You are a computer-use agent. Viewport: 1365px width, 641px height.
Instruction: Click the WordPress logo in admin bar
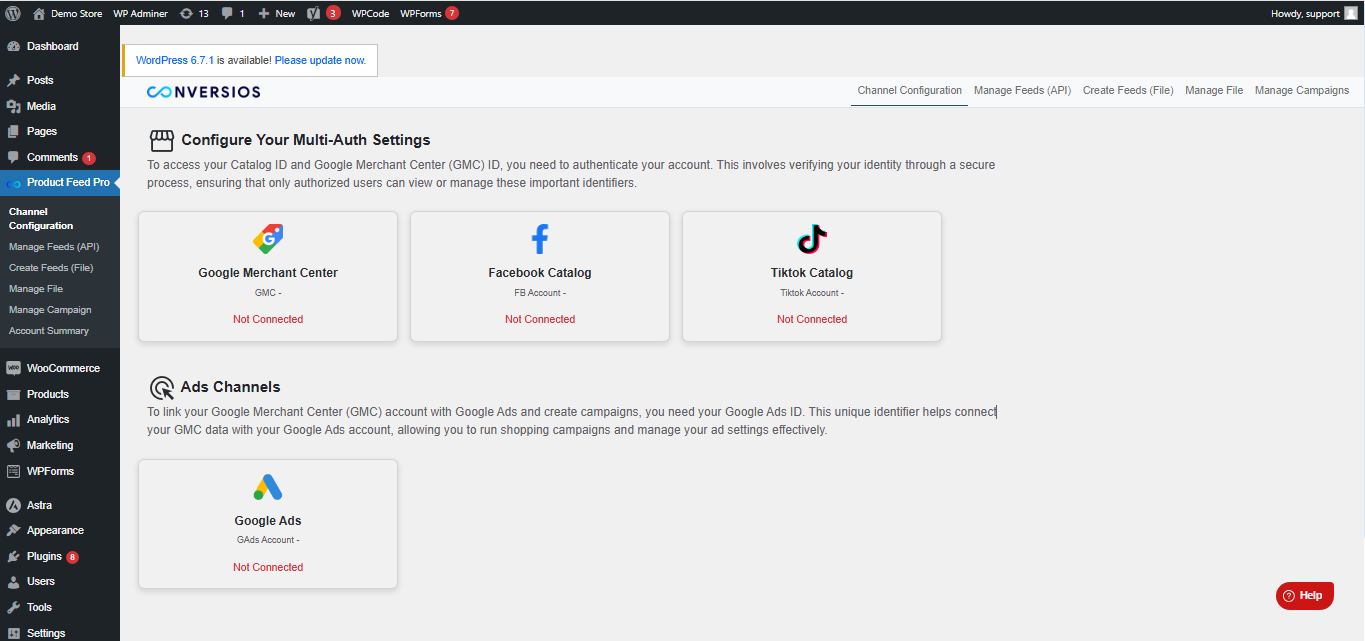coord(13,13)
